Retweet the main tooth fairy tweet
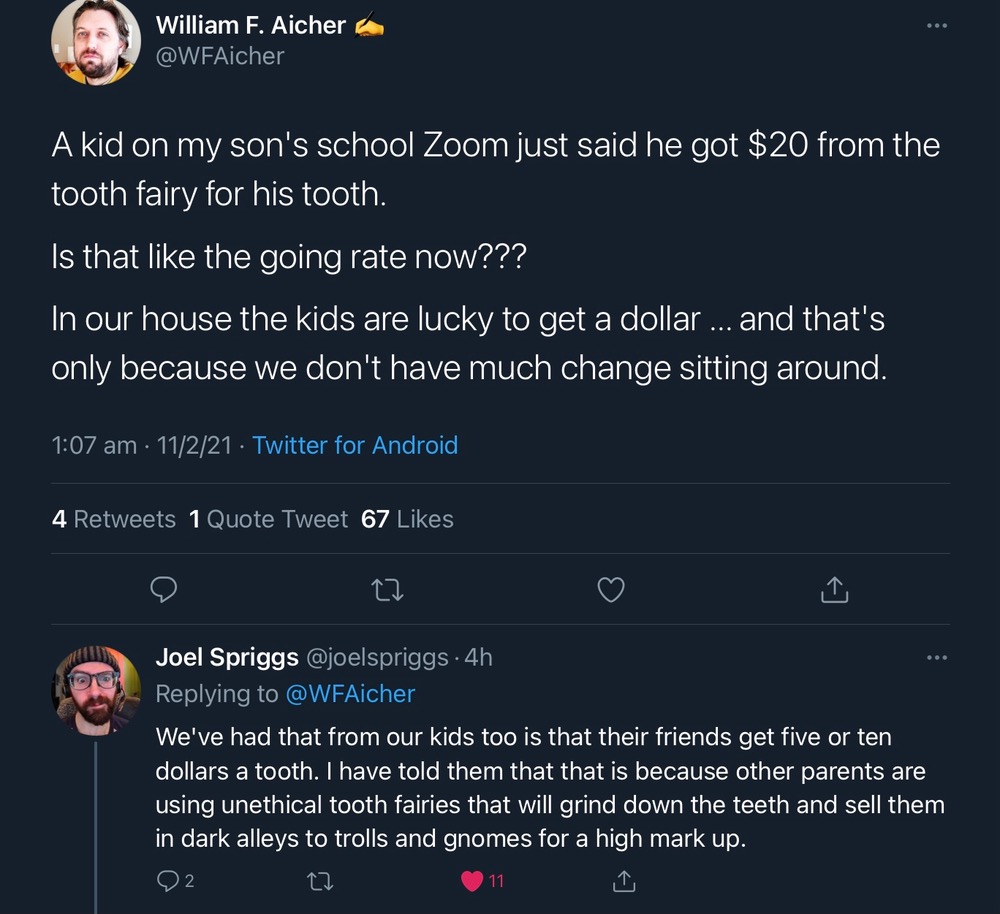The image size is (1000, 914). [x=385, y=591]
